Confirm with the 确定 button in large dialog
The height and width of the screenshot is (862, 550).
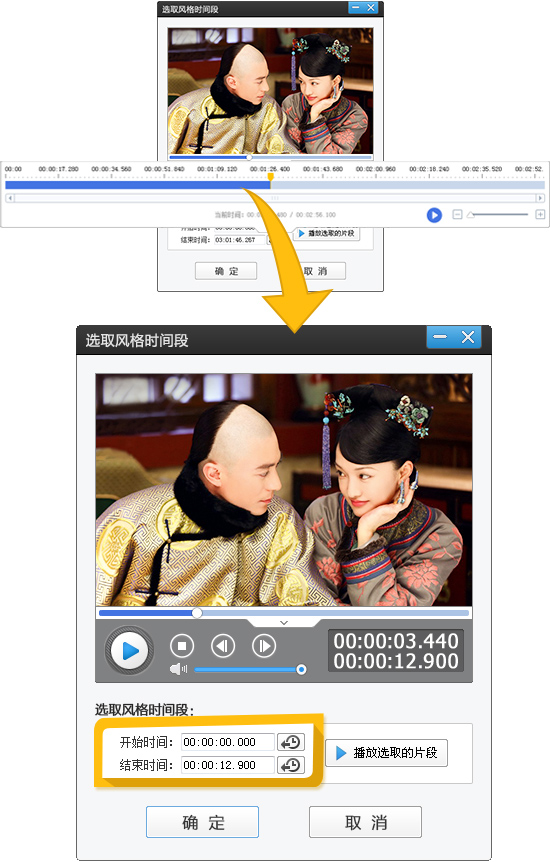202,822
